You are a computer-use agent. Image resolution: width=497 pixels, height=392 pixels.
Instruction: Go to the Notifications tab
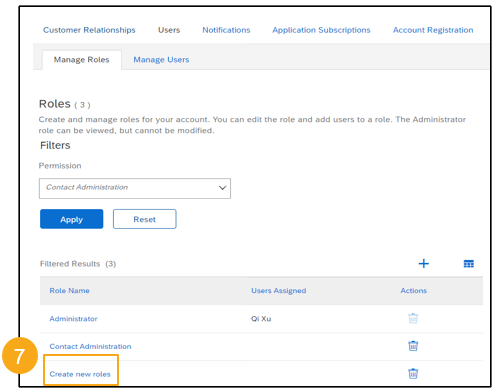[x=226, y=30]
